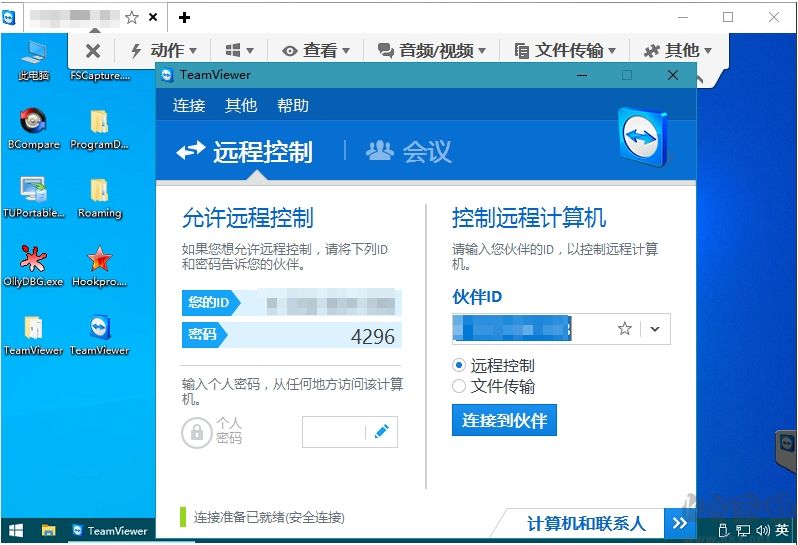The image size is (798, 545).
Task: Select the 远程控制 radio button
Action: tap(459, 365)
